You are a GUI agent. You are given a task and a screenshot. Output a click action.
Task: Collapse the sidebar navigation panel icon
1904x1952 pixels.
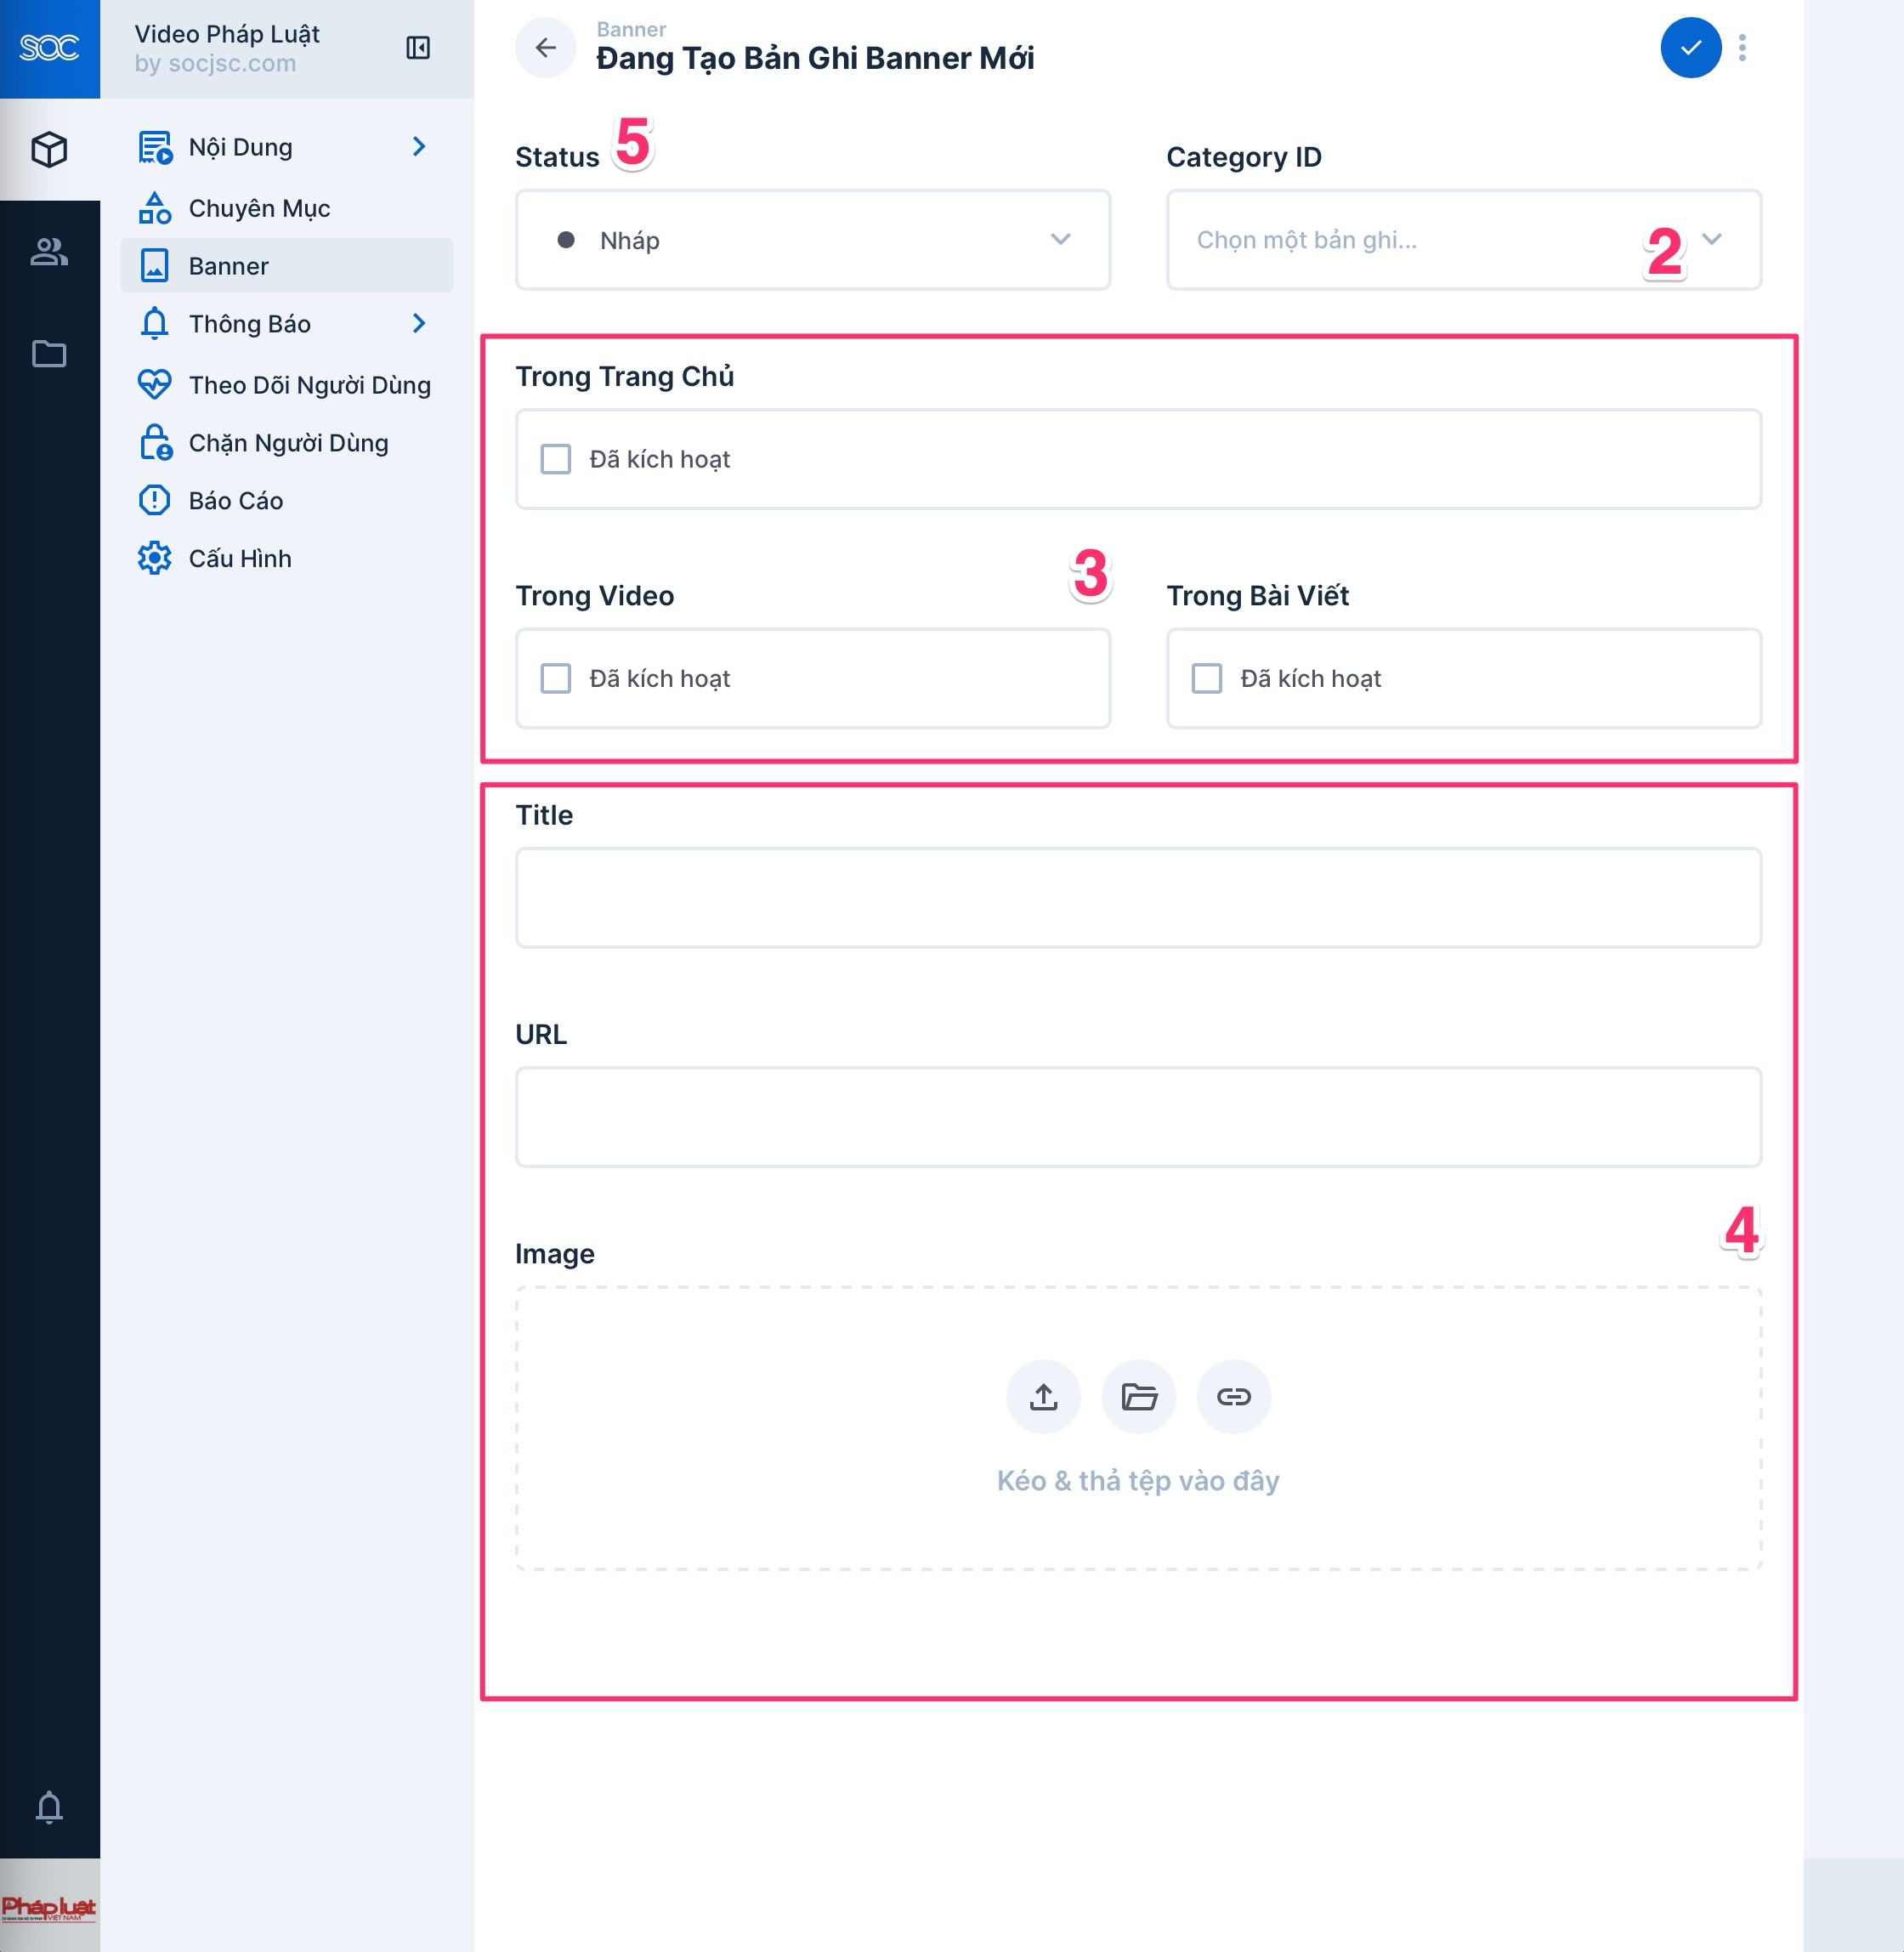click(418, 48)
